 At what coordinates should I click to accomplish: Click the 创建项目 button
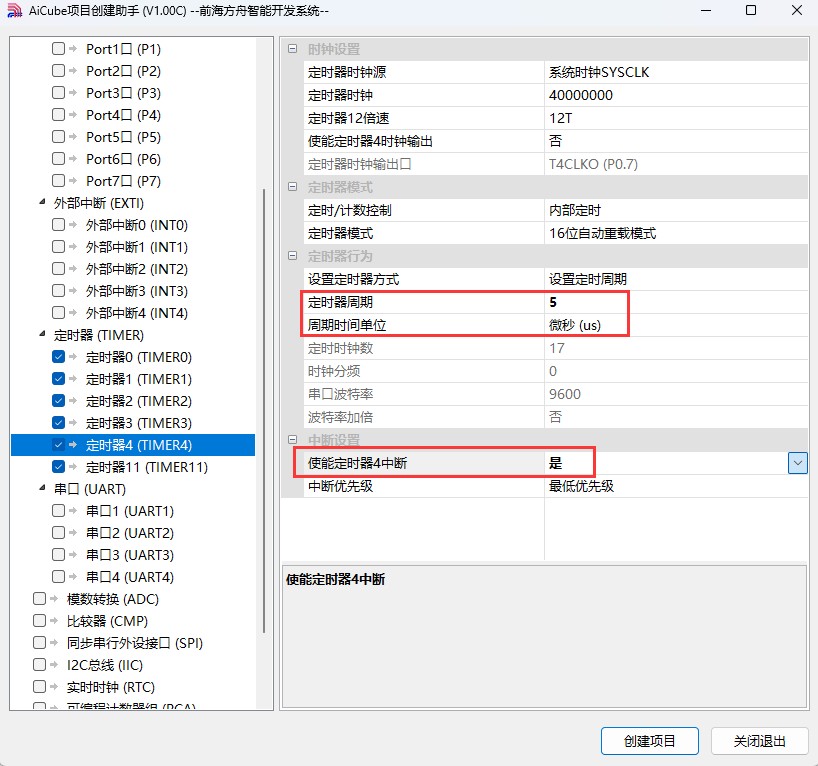pos(649,741)
